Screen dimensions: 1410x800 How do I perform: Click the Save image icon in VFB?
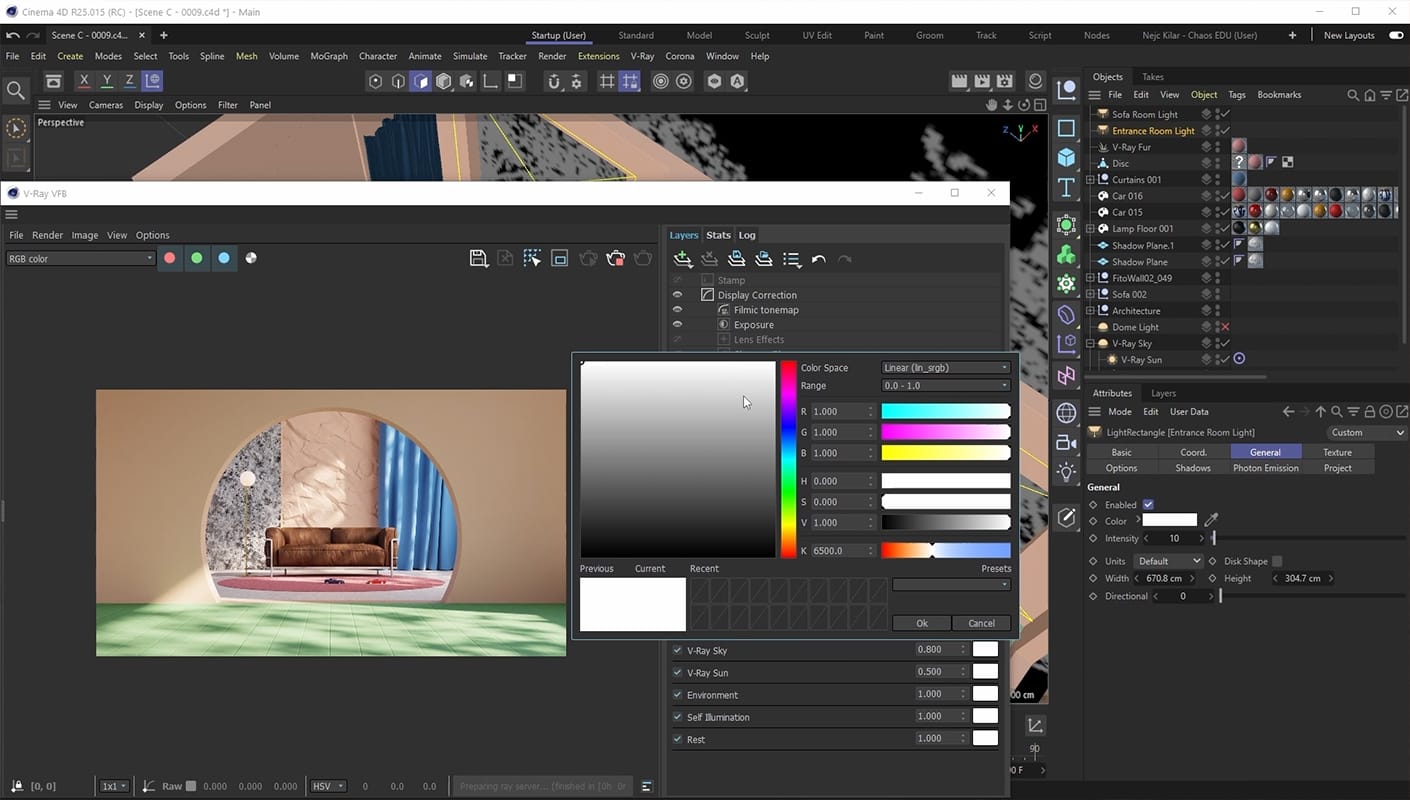point(479,258)
